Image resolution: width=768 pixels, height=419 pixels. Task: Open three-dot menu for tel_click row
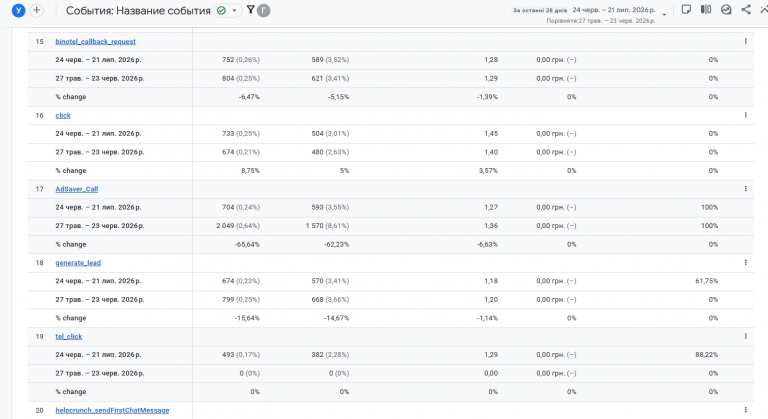click(x=745, y=336)
